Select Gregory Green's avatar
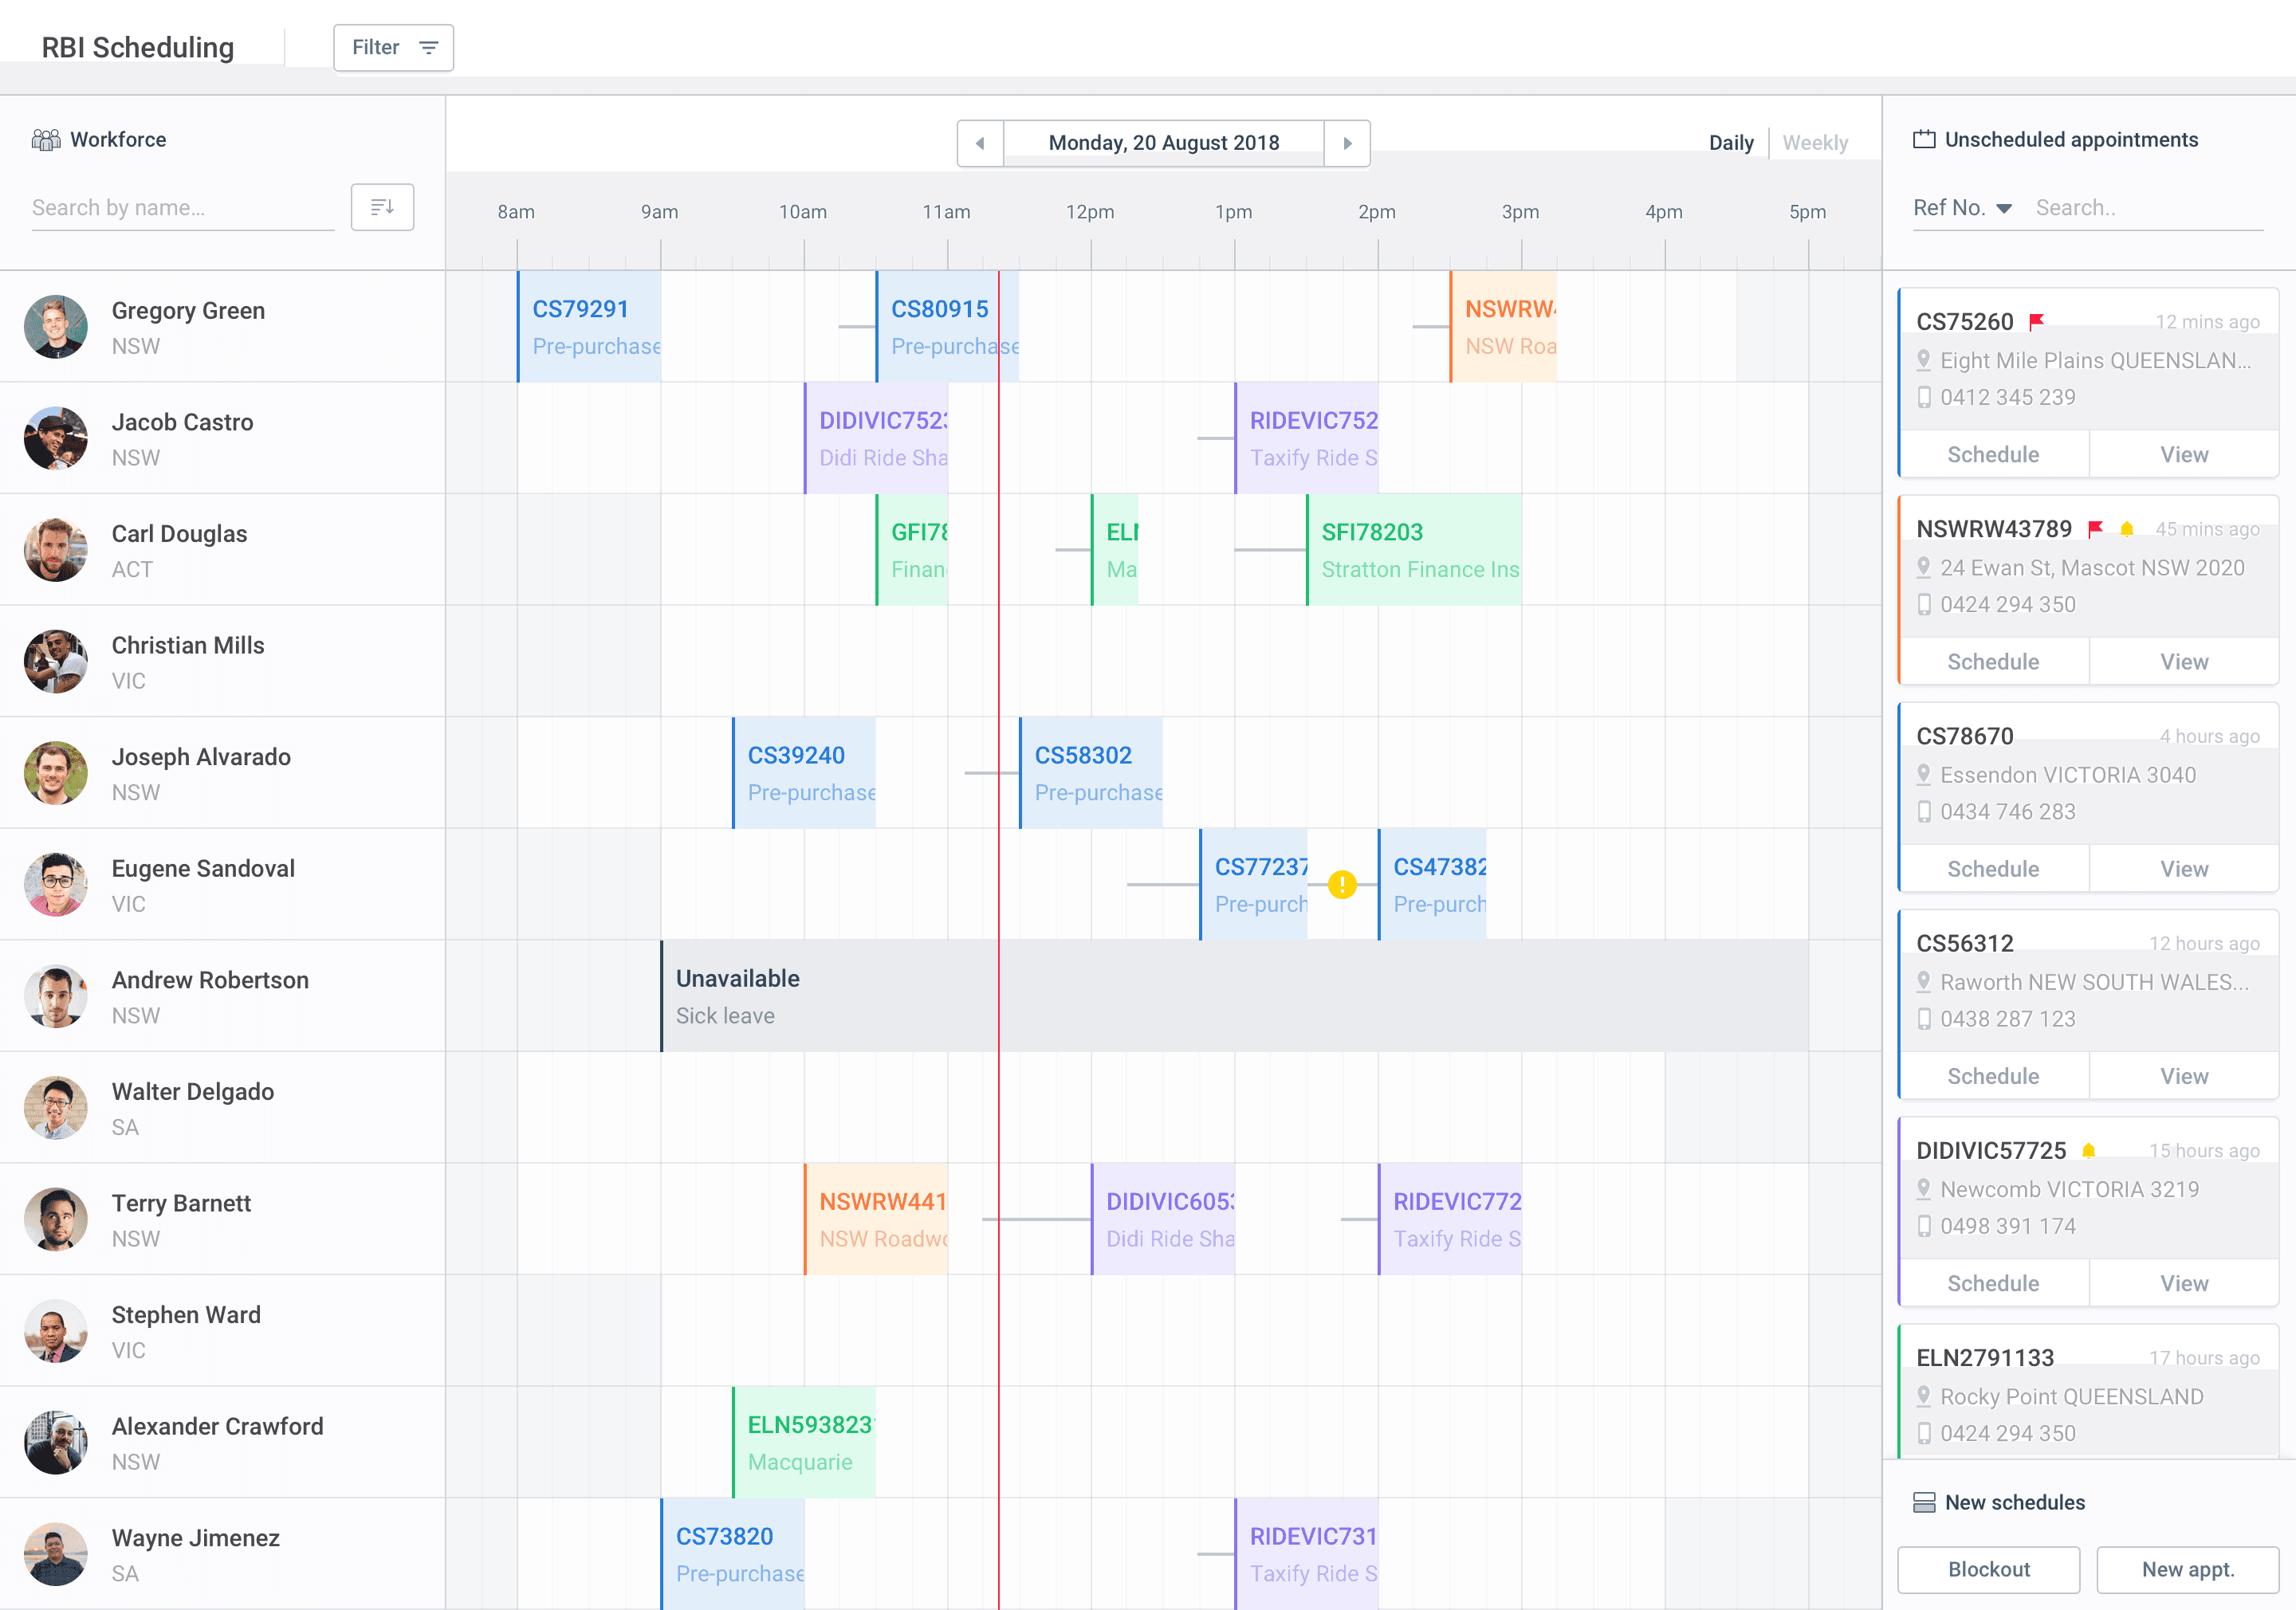This screenshot has width=2296, height=1610. (56, 327)
